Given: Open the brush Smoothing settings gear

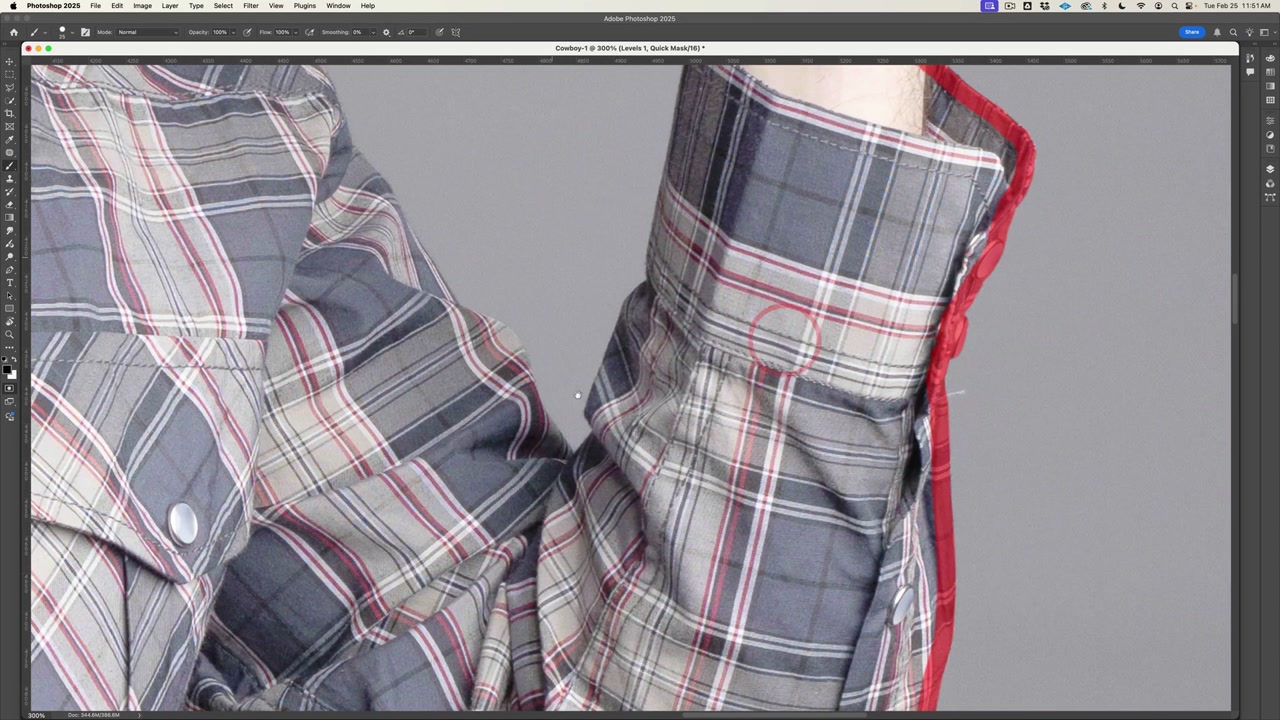Looking at the screenshot, I should click(x=386, y=32).
